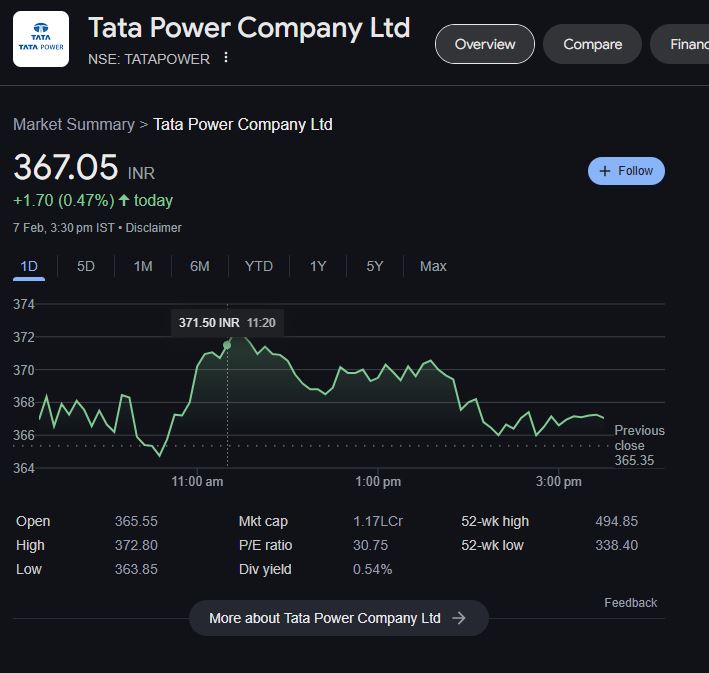709x673 pixels.
Task: Click the current price 367.05
Action: tap(66, 167)
